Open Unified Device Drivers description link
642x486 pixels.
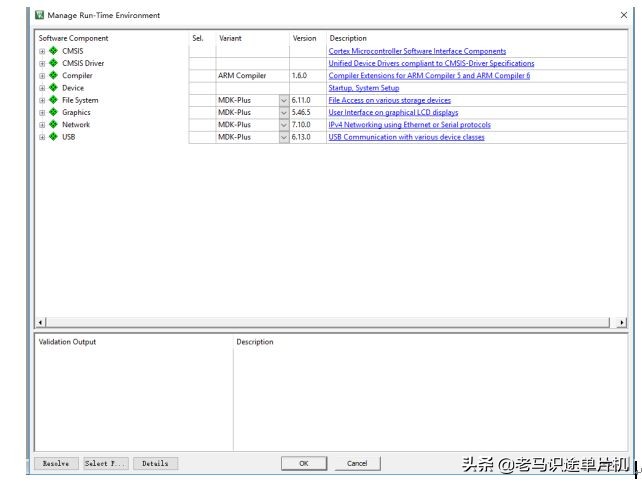pyautogui.click(x=431, y=63)
